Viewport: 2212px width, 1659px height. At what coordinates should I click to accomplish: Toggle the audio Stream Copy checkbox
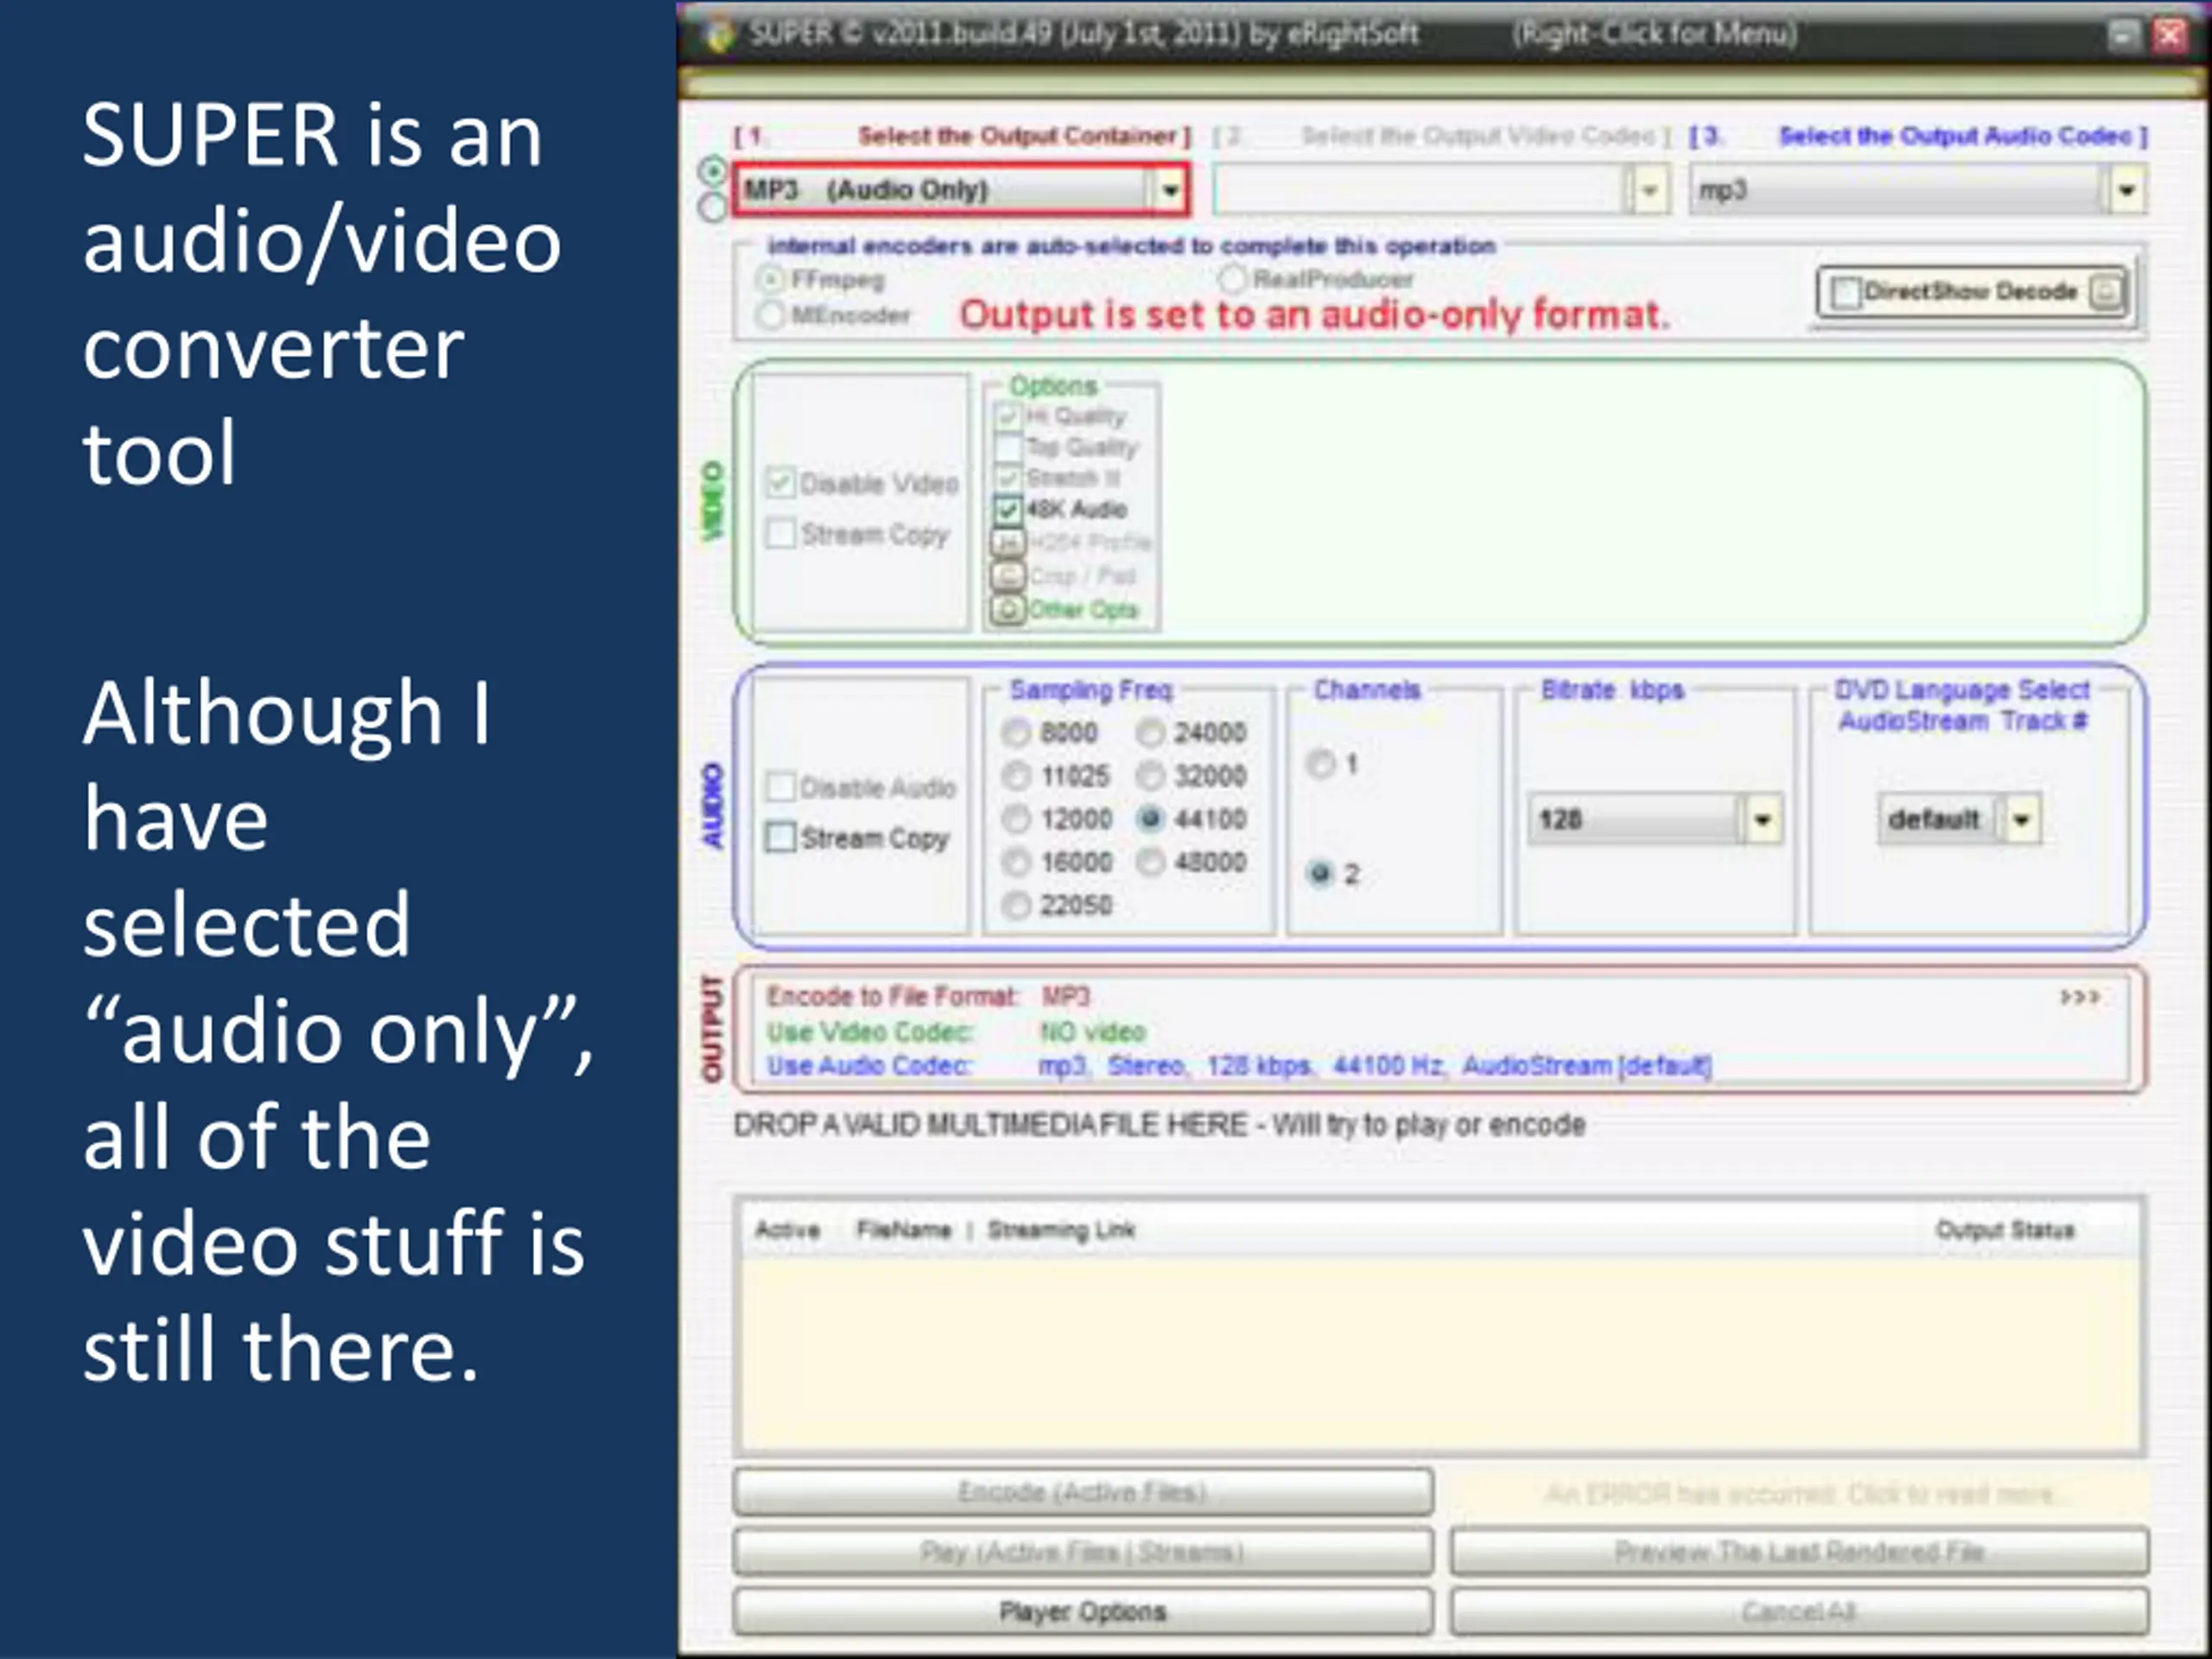point(780,837)
